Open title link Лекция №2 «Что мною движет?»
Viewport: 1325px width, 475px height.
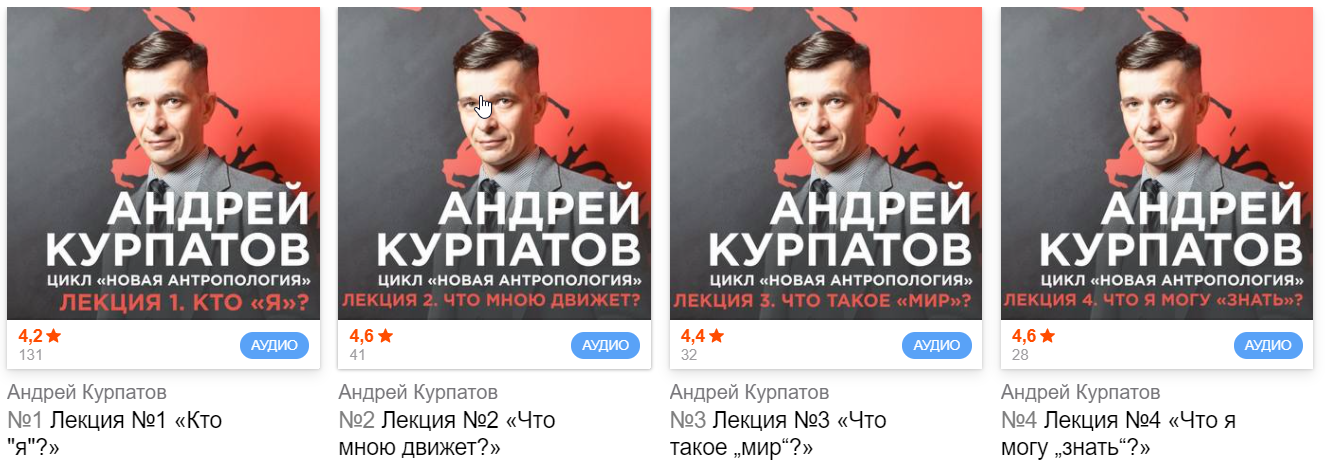[447, 433]
